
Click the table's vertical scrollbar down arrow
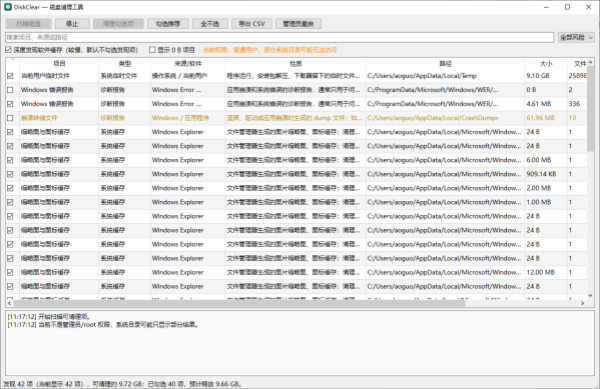[590, 295]
